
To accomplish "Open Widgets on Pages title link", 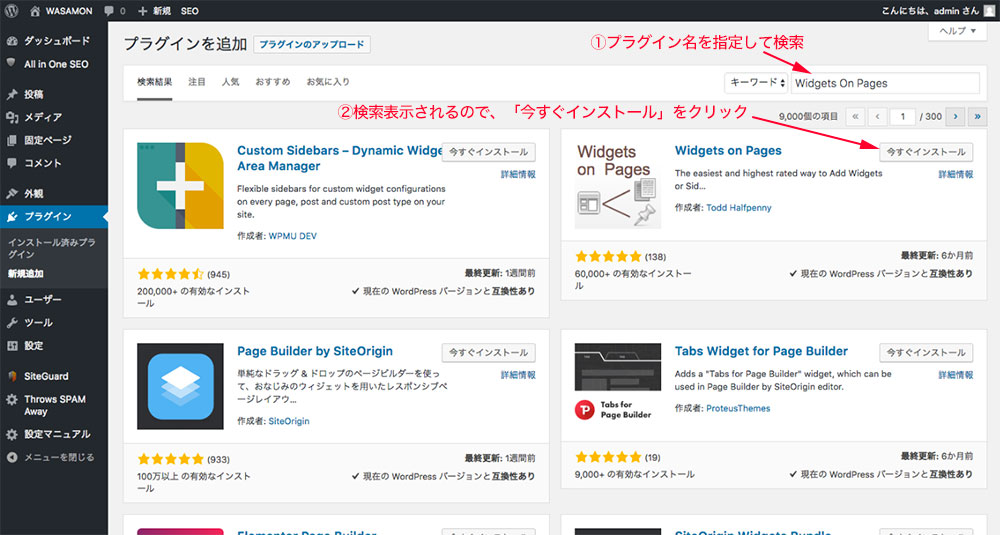I will [x=728, y=151].
